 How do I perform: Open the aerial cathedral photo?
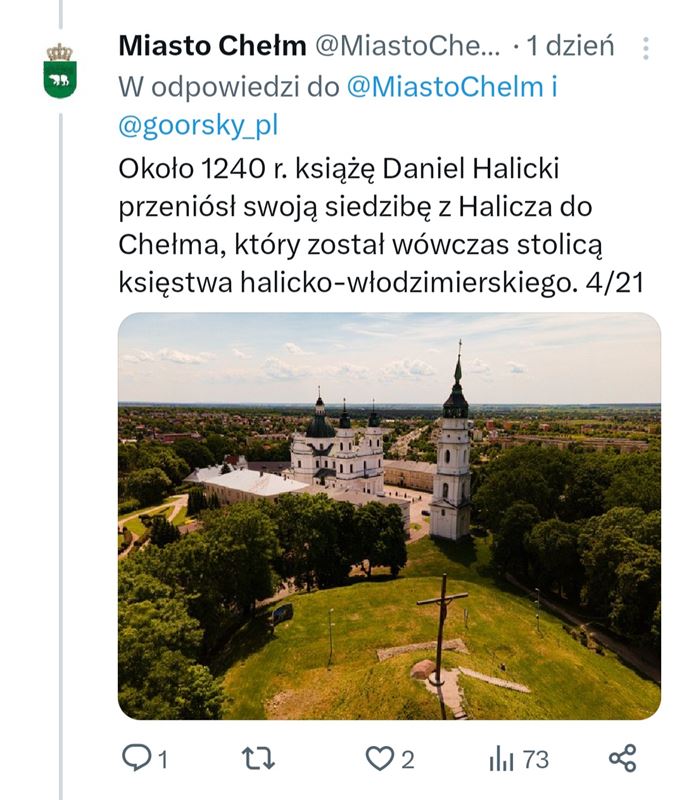pos(389,515)
